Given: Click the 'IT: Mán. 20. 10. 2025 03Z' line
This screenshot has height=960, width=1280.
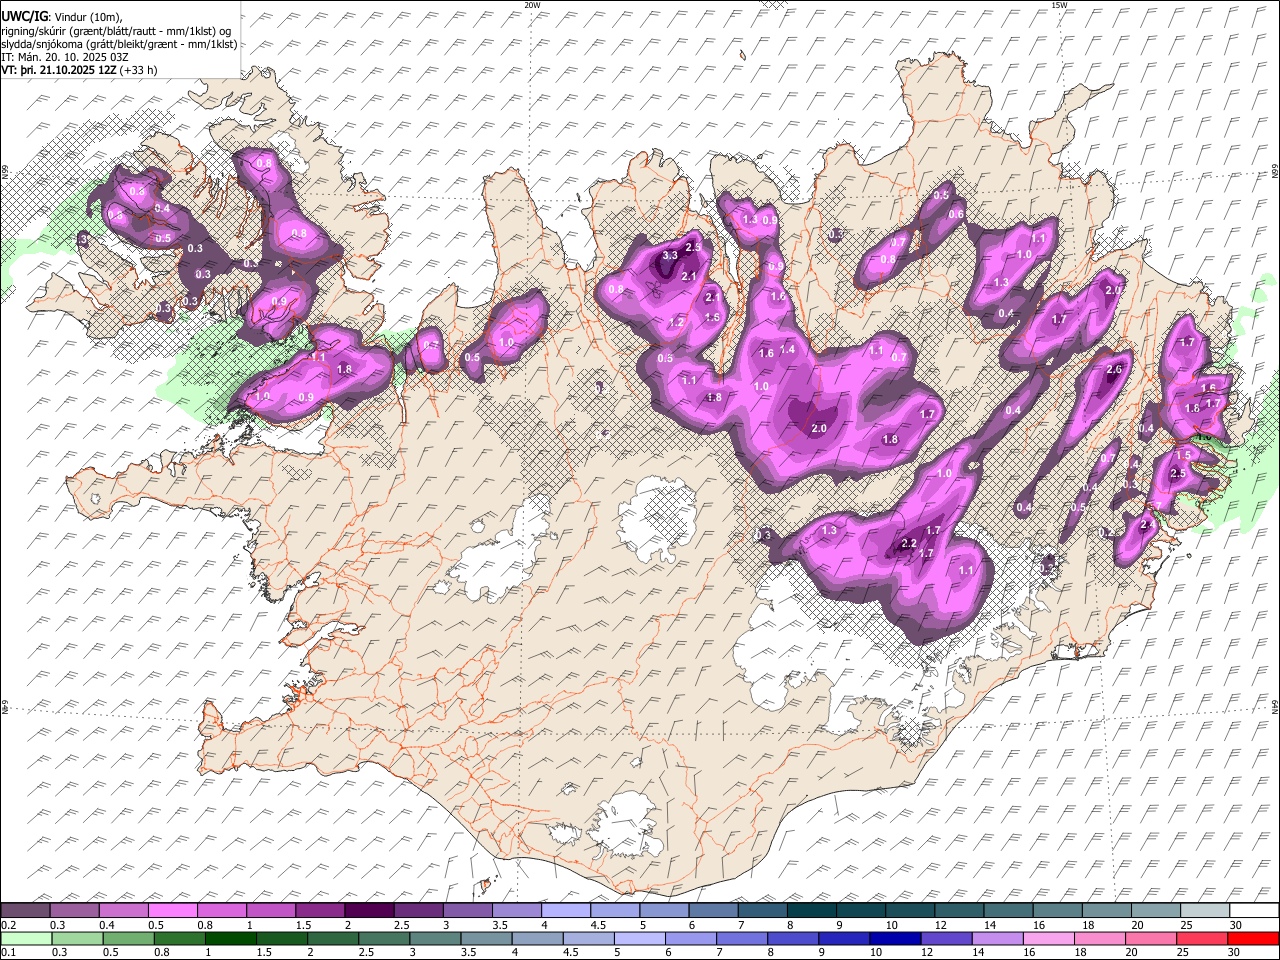Looking at the screenshot, I should [65, 57].
